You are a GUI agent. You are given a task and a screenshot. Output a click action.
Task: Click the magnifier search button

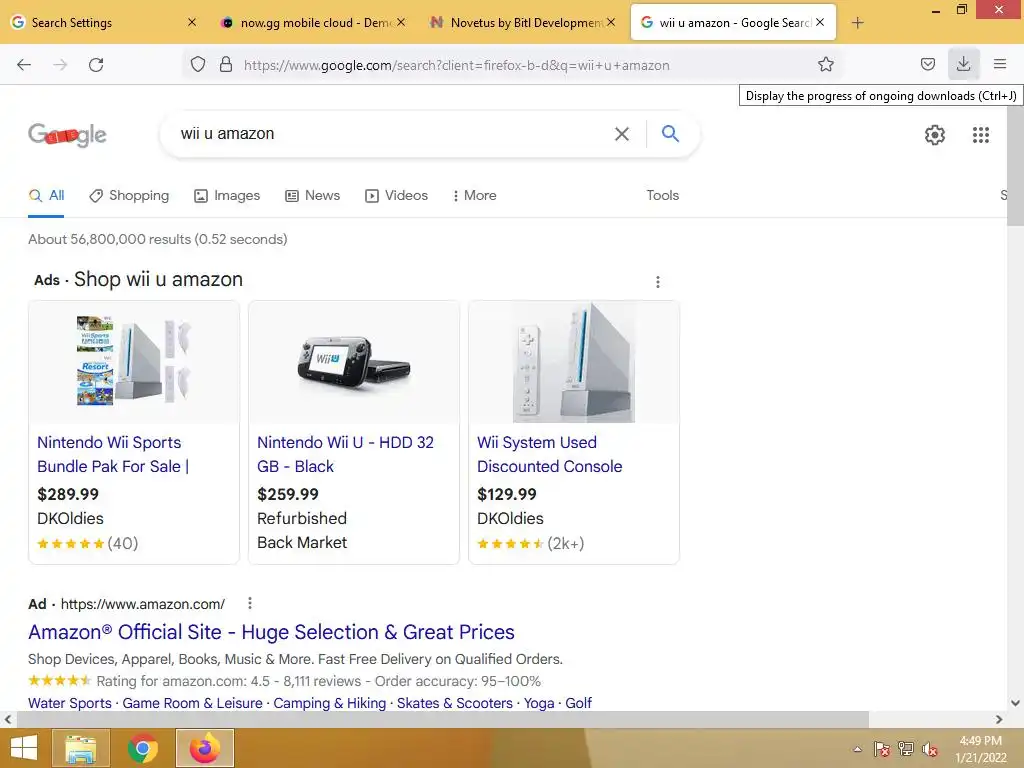670,134
